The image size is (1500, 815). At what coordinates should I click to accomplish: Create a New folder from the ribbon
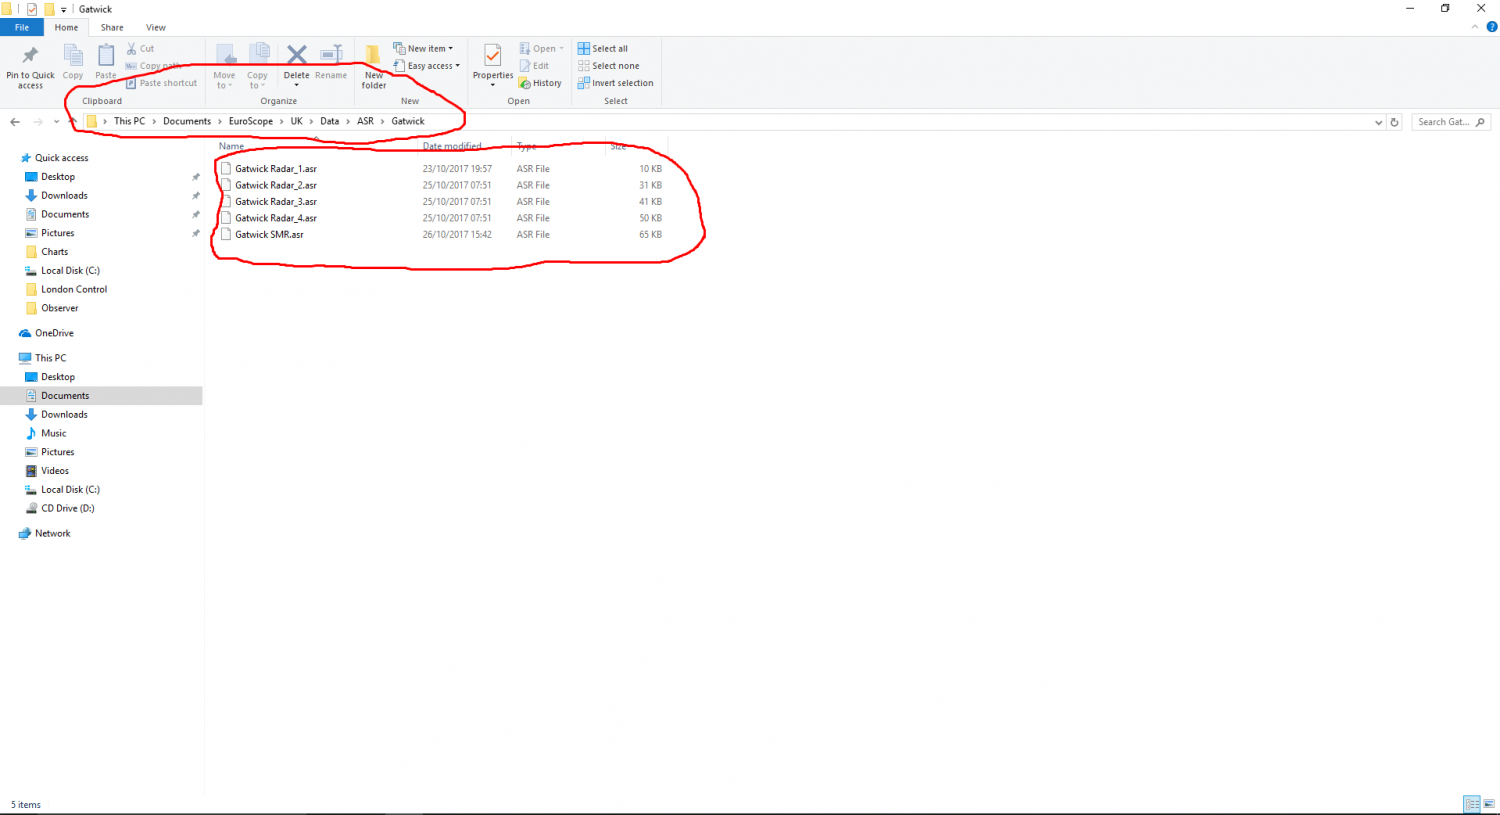point(373,58)
